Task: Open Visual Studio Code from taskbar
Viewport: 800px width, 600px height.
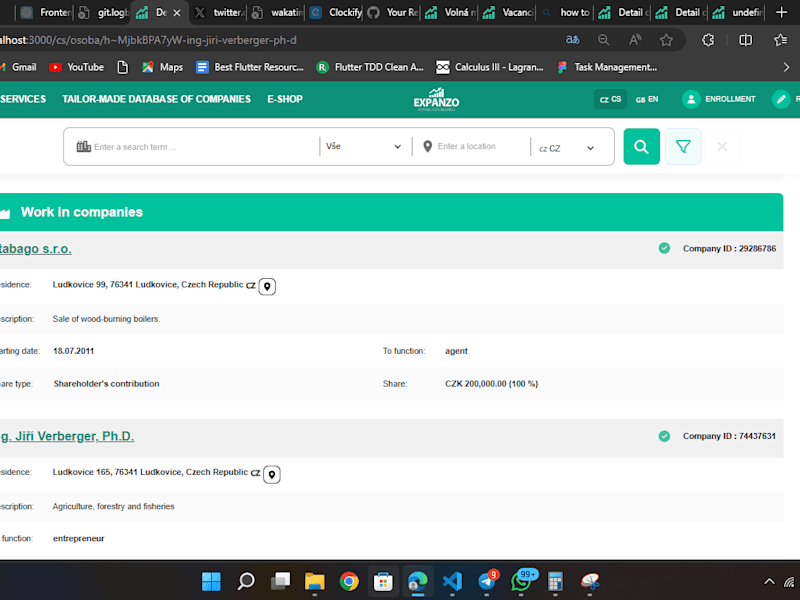Action: tap(452, 581)
